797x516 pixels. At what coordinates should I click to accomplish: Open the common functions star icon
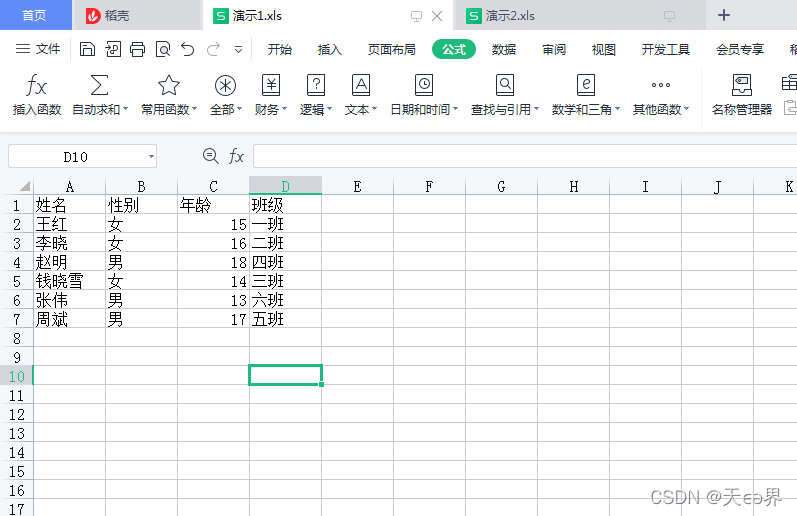(169, 85)
